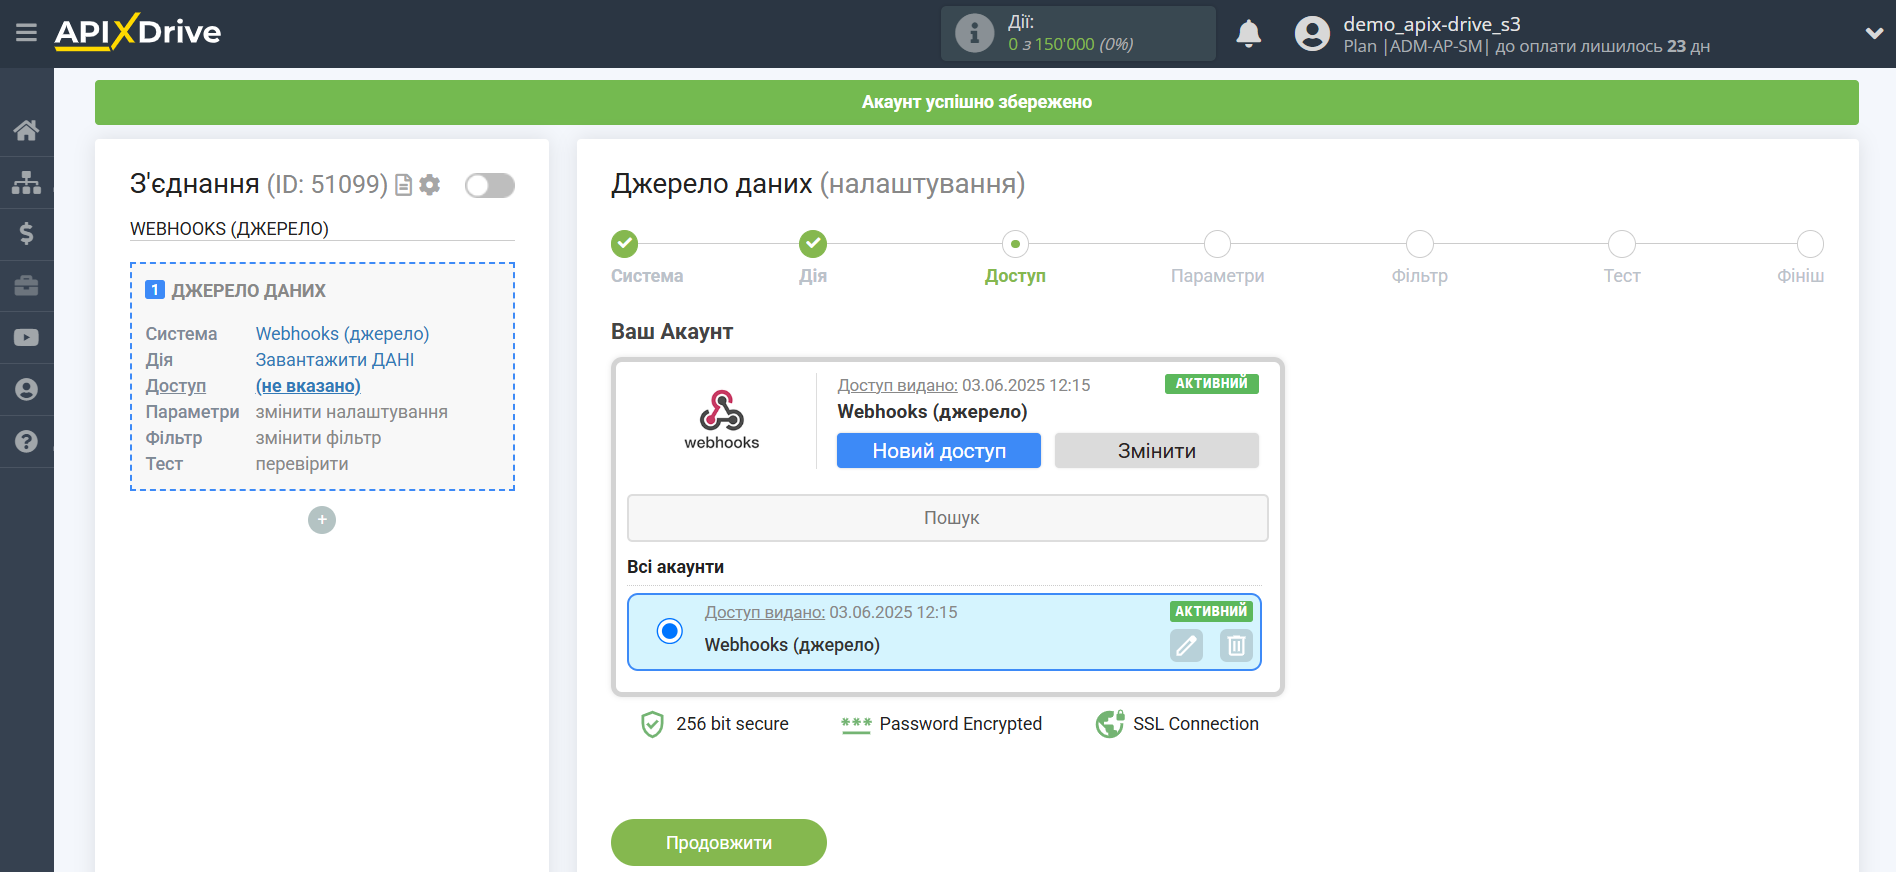Image resolution: width=1896 pixels, height=872 pixels.
Task: Click the ApiX-Drive logo
Action: coord(138,32)
